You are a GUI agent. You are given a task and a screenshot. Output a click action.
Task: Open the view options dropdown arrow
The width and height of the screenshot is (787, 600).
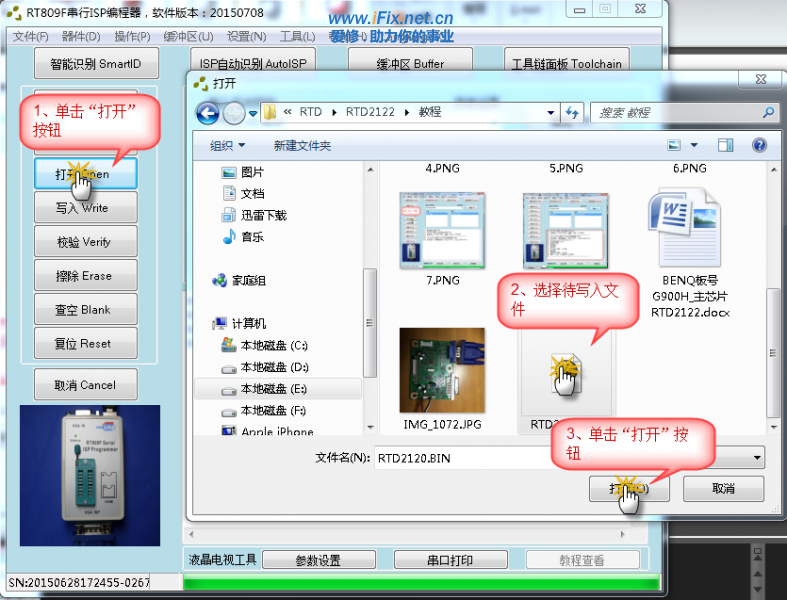click(694, 145)
